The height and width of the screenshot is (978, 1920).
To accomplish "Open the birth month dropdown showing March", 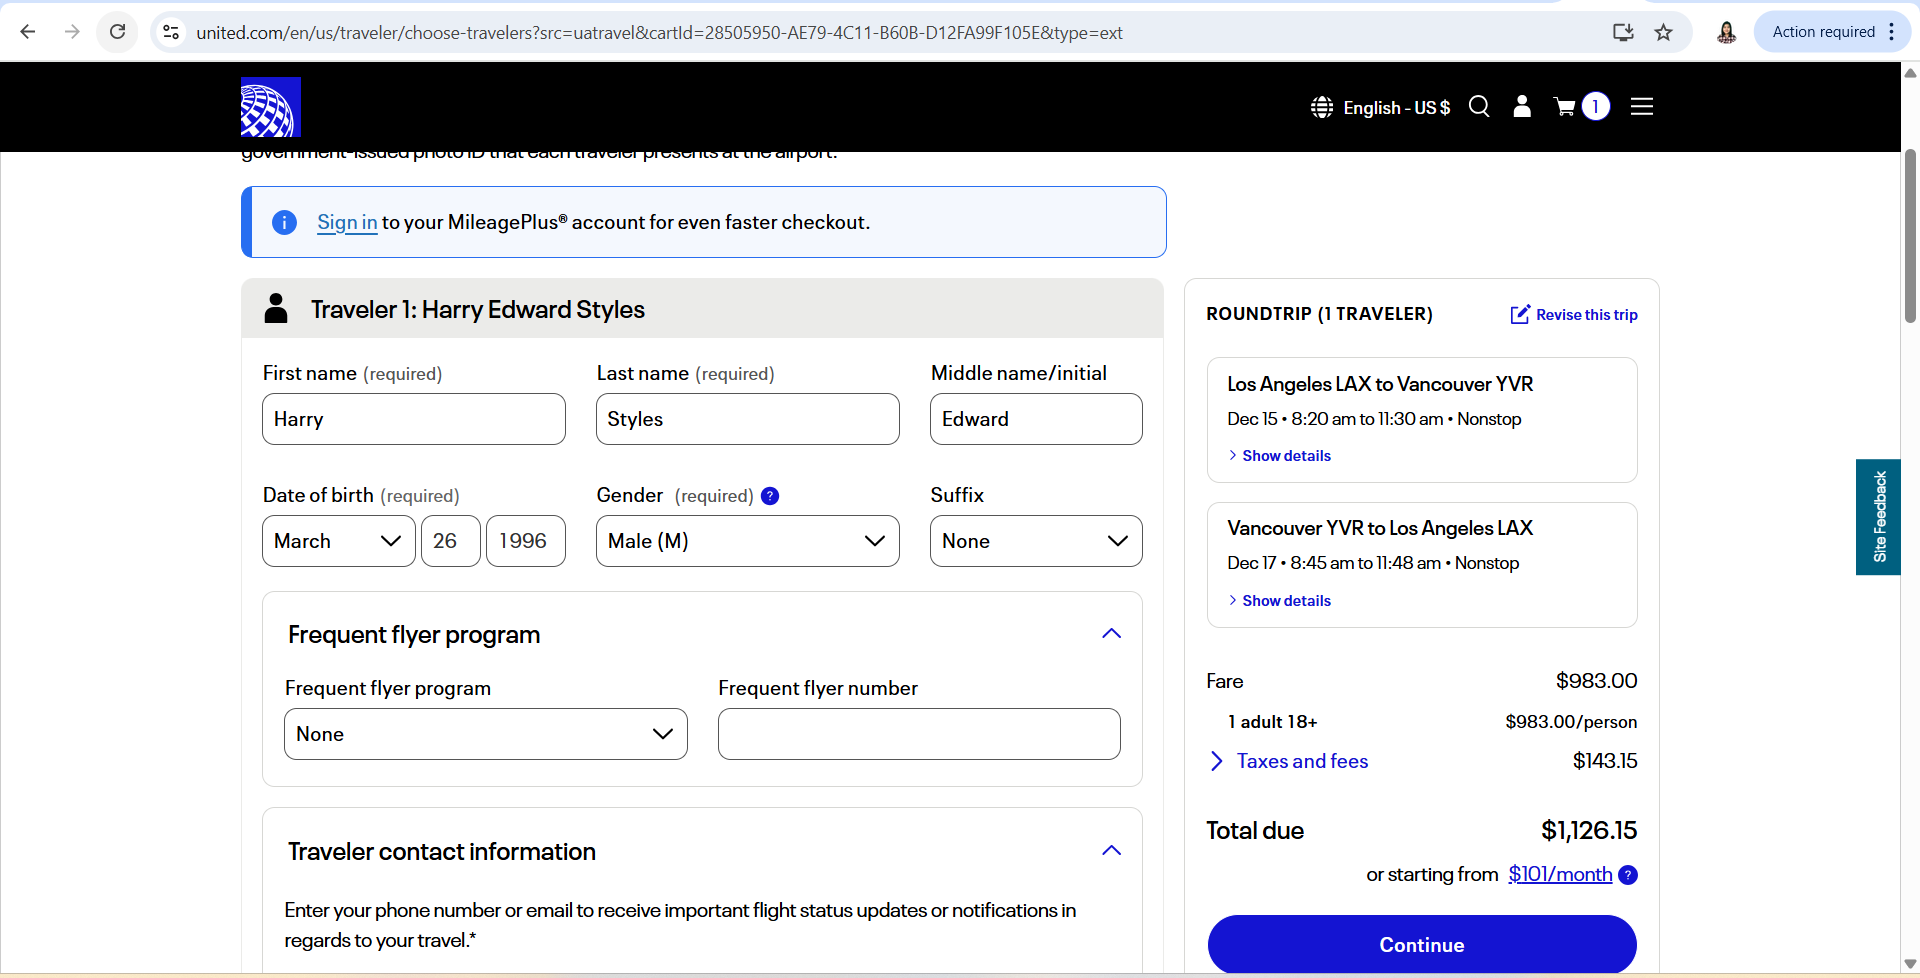I will point(338,541).
